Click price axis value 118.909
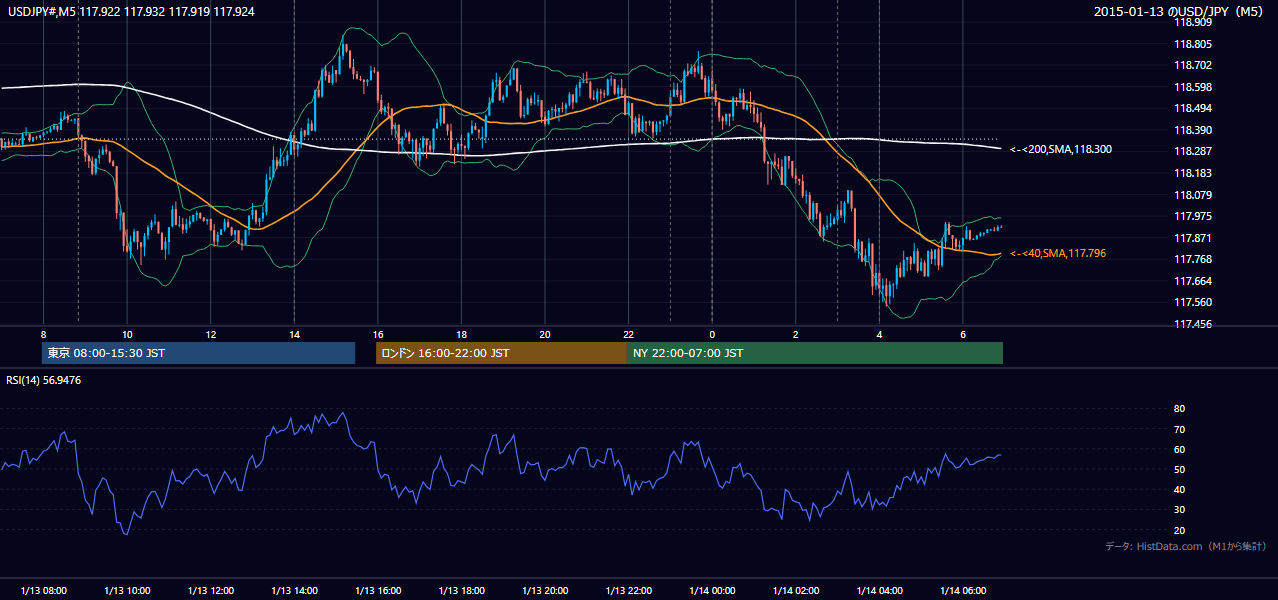1278x600 pixels. coord(1191,23)
